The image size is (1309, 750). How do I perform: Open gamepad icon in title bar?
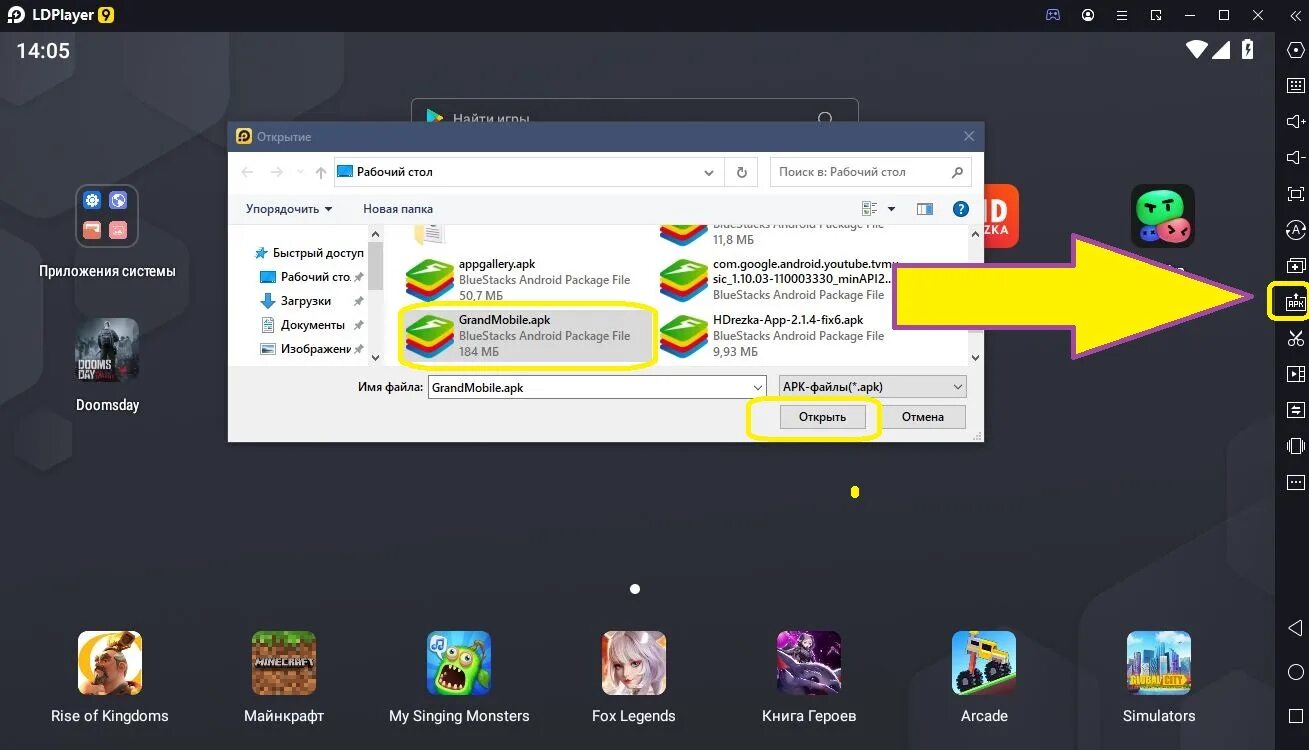(1053, 15)
